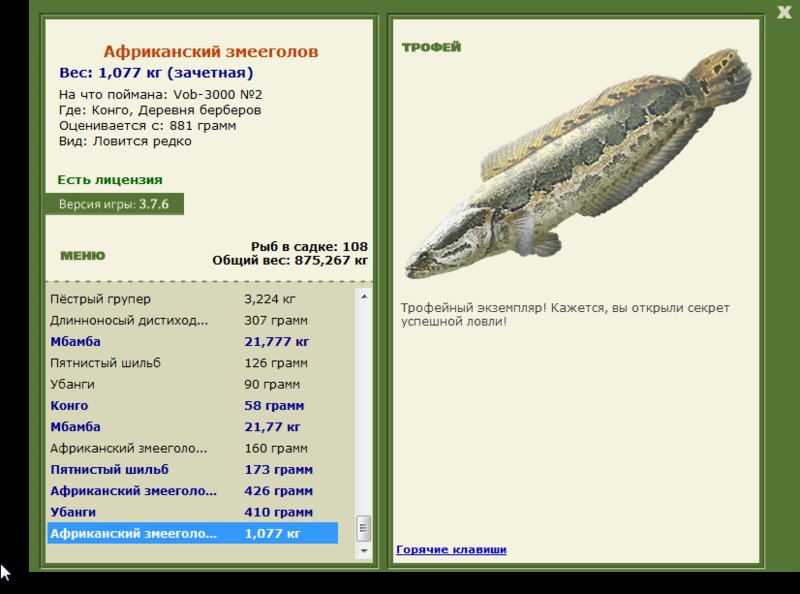This screenshot has height=594, width=800.
Task: Close the fish keepnet window with X
Action: [784, 12]
